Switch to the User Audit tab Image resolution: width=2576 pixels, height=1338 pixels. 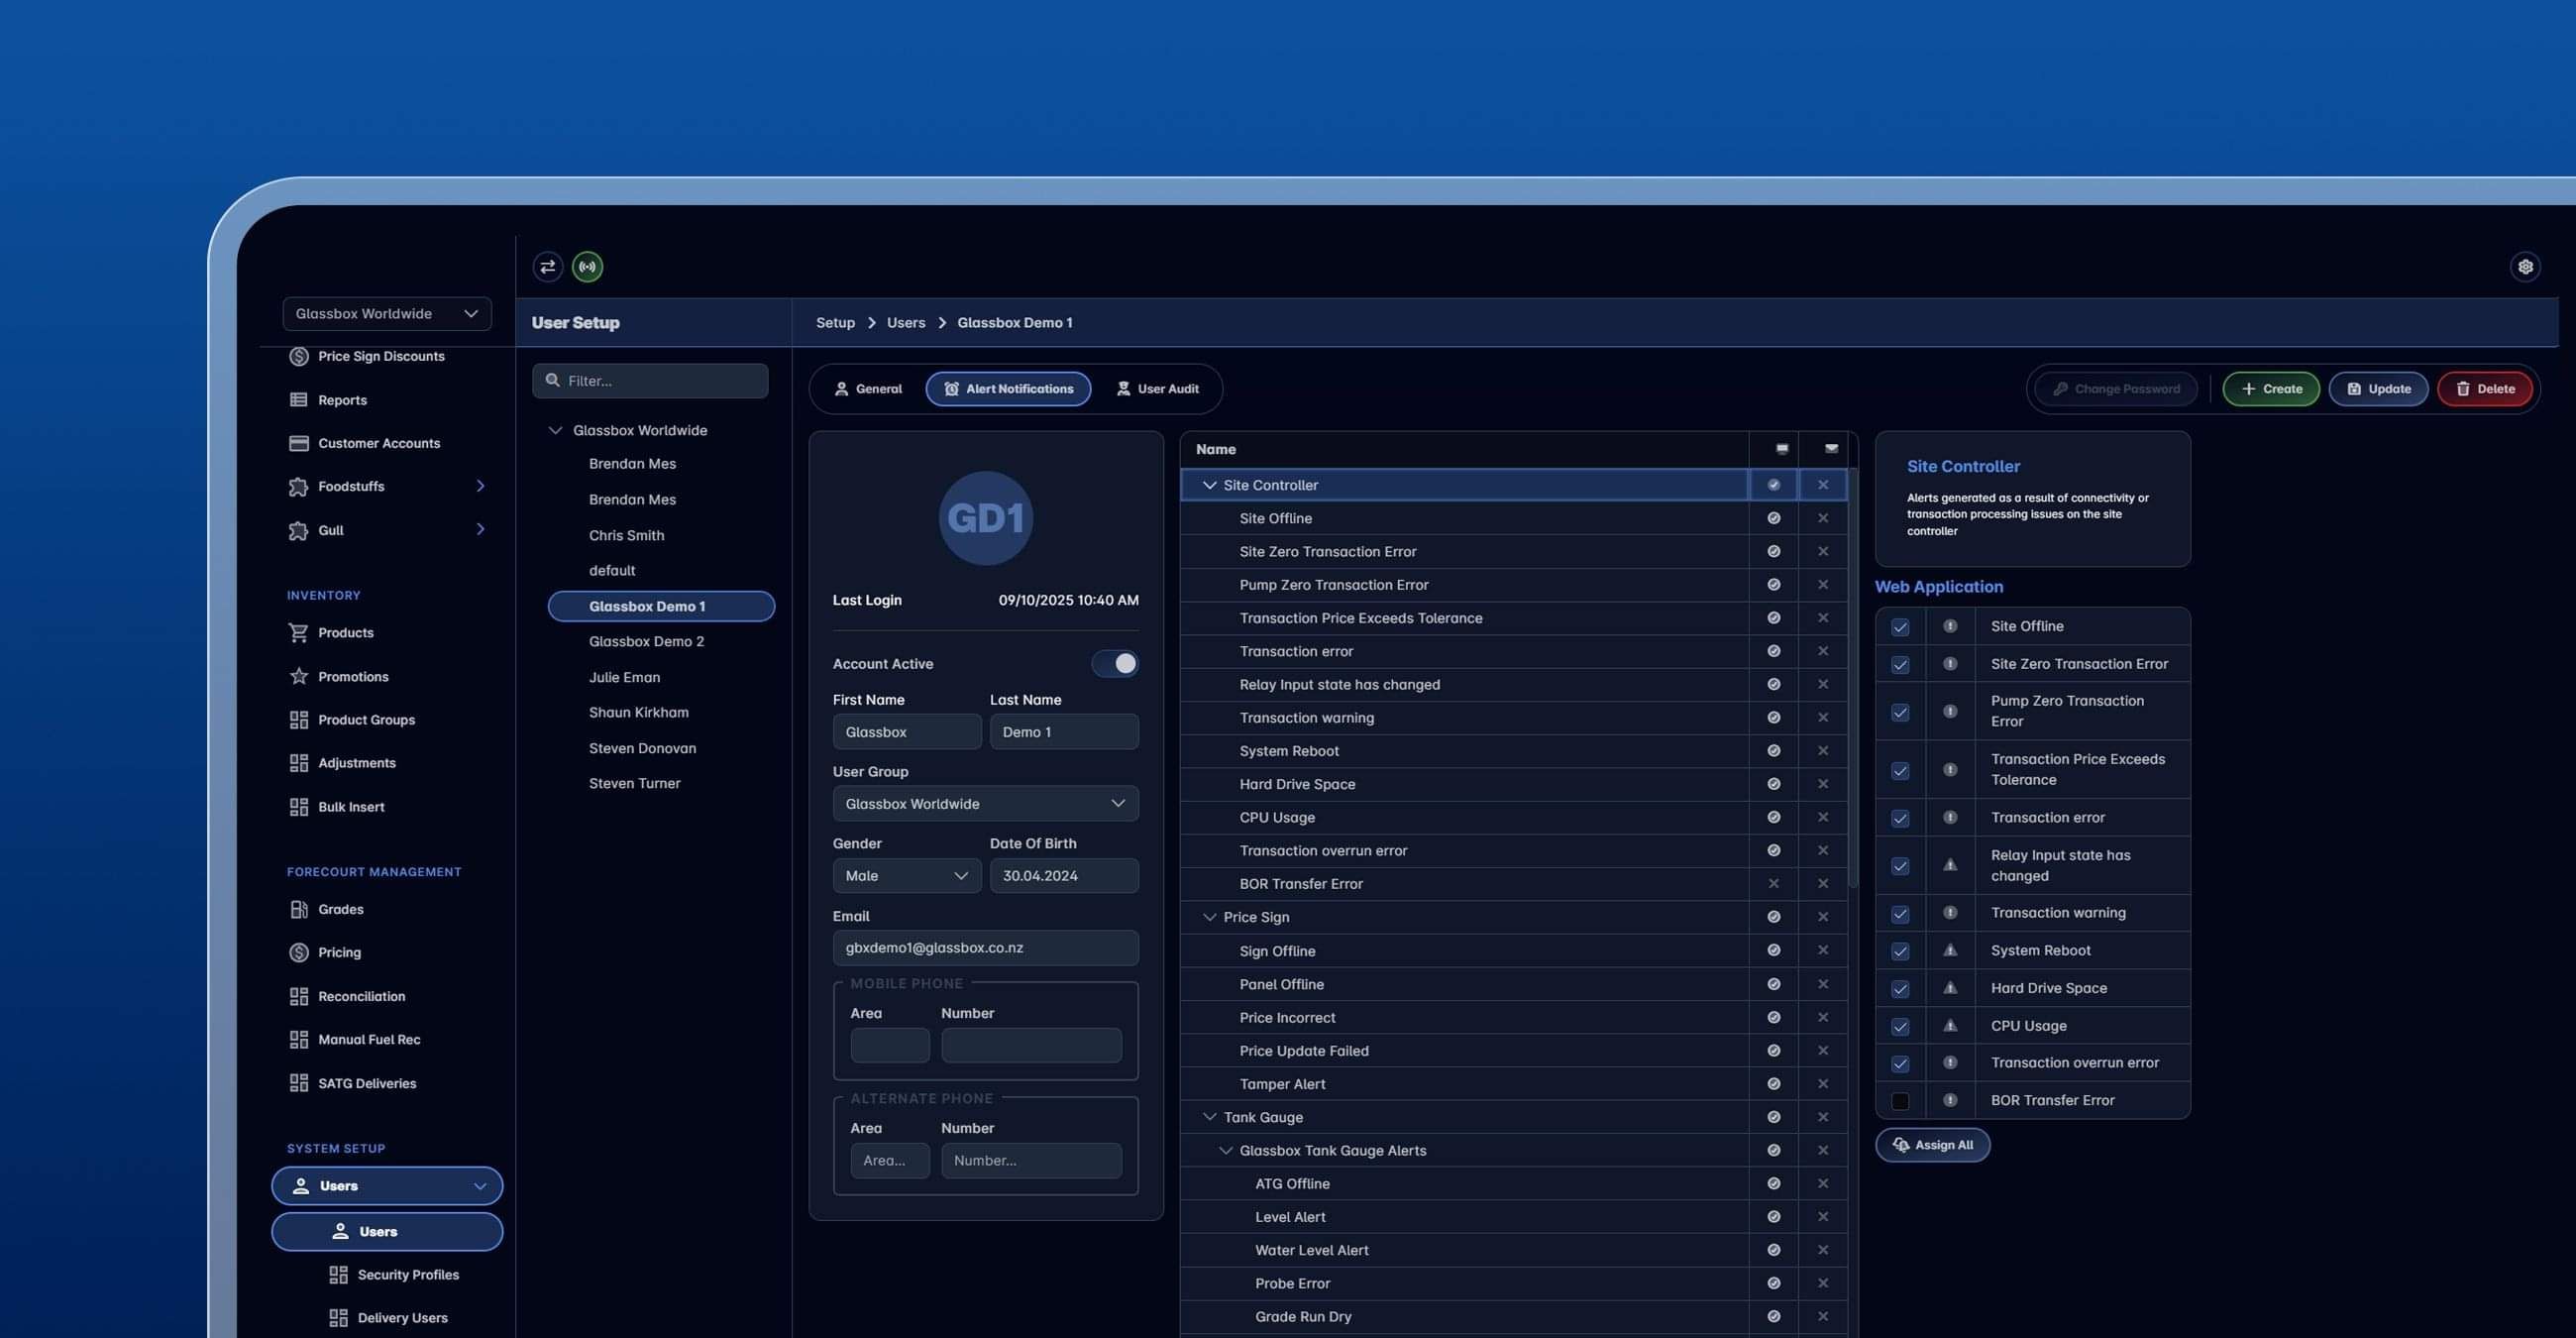point(1157,389)
